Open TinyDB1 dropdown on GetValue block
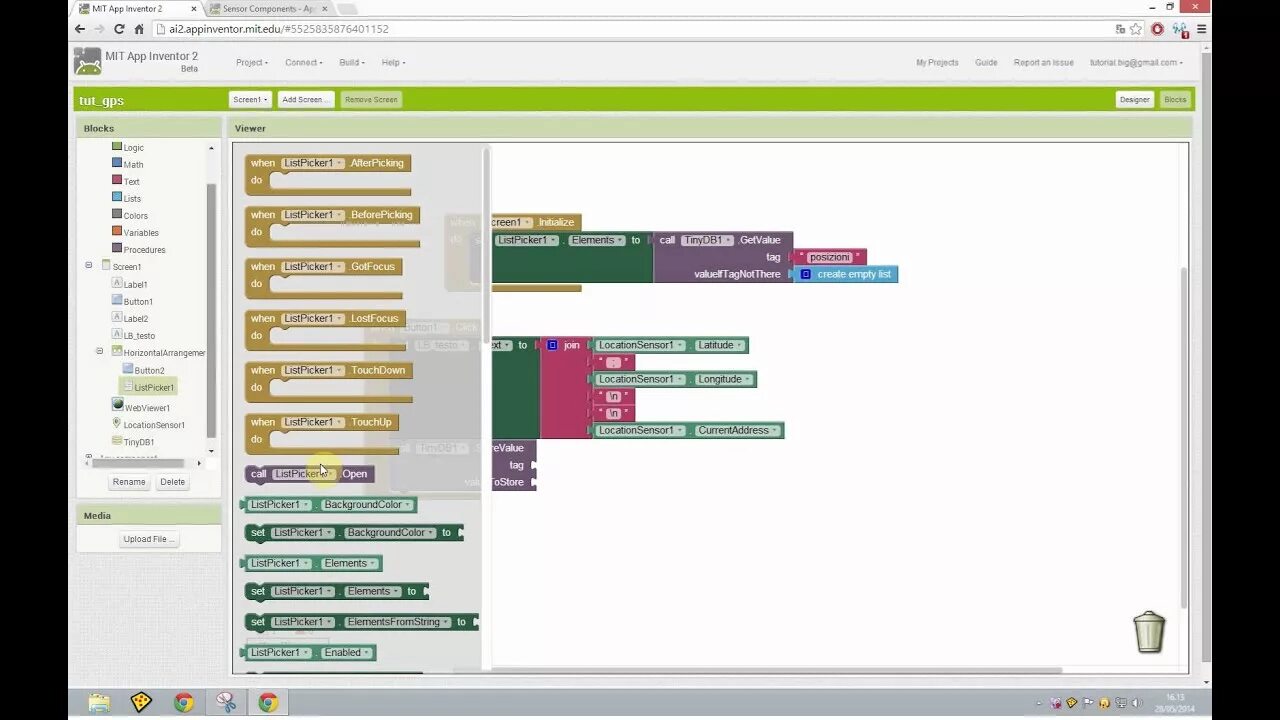The image size is (1280, 720). point(729,240)
